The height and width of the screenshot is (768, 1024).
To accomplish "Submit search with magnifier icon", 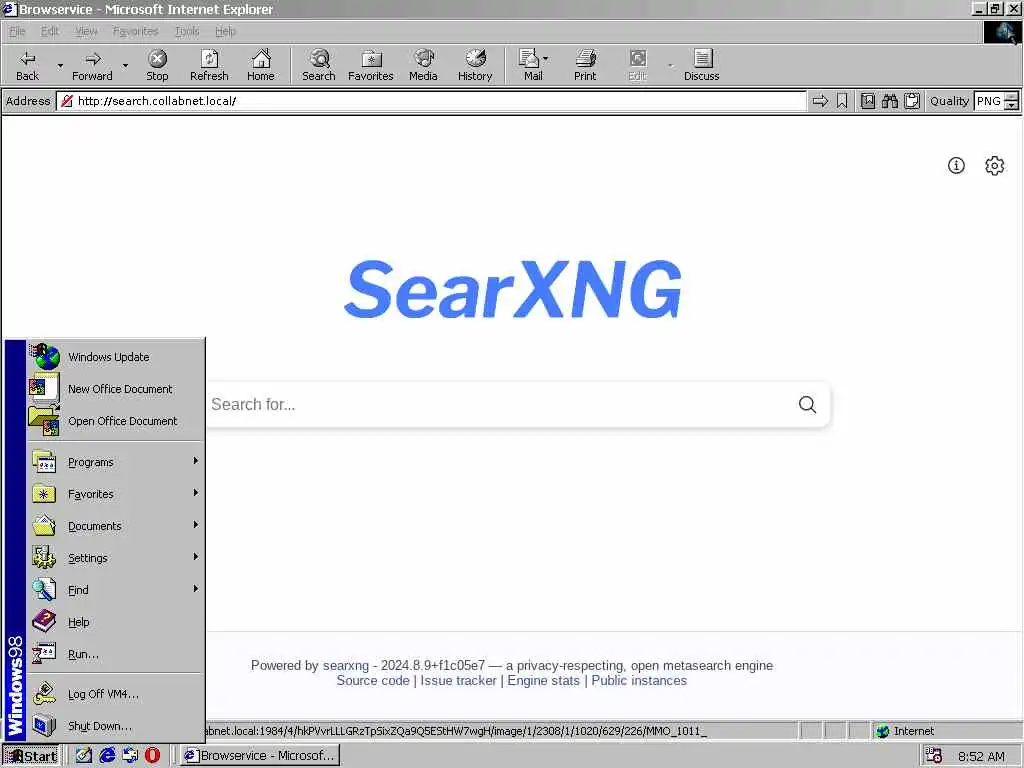I will coord(807,404).
